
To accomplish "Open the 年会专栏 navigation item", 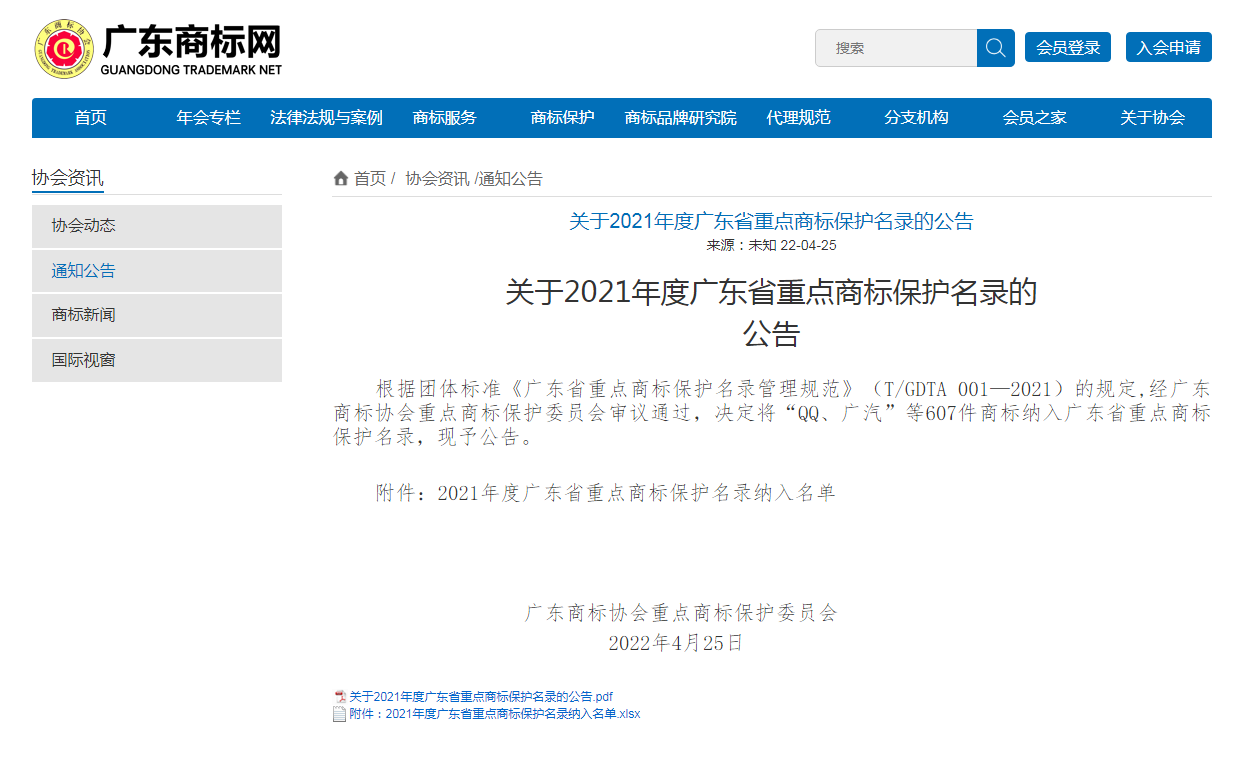I will 208,118.
